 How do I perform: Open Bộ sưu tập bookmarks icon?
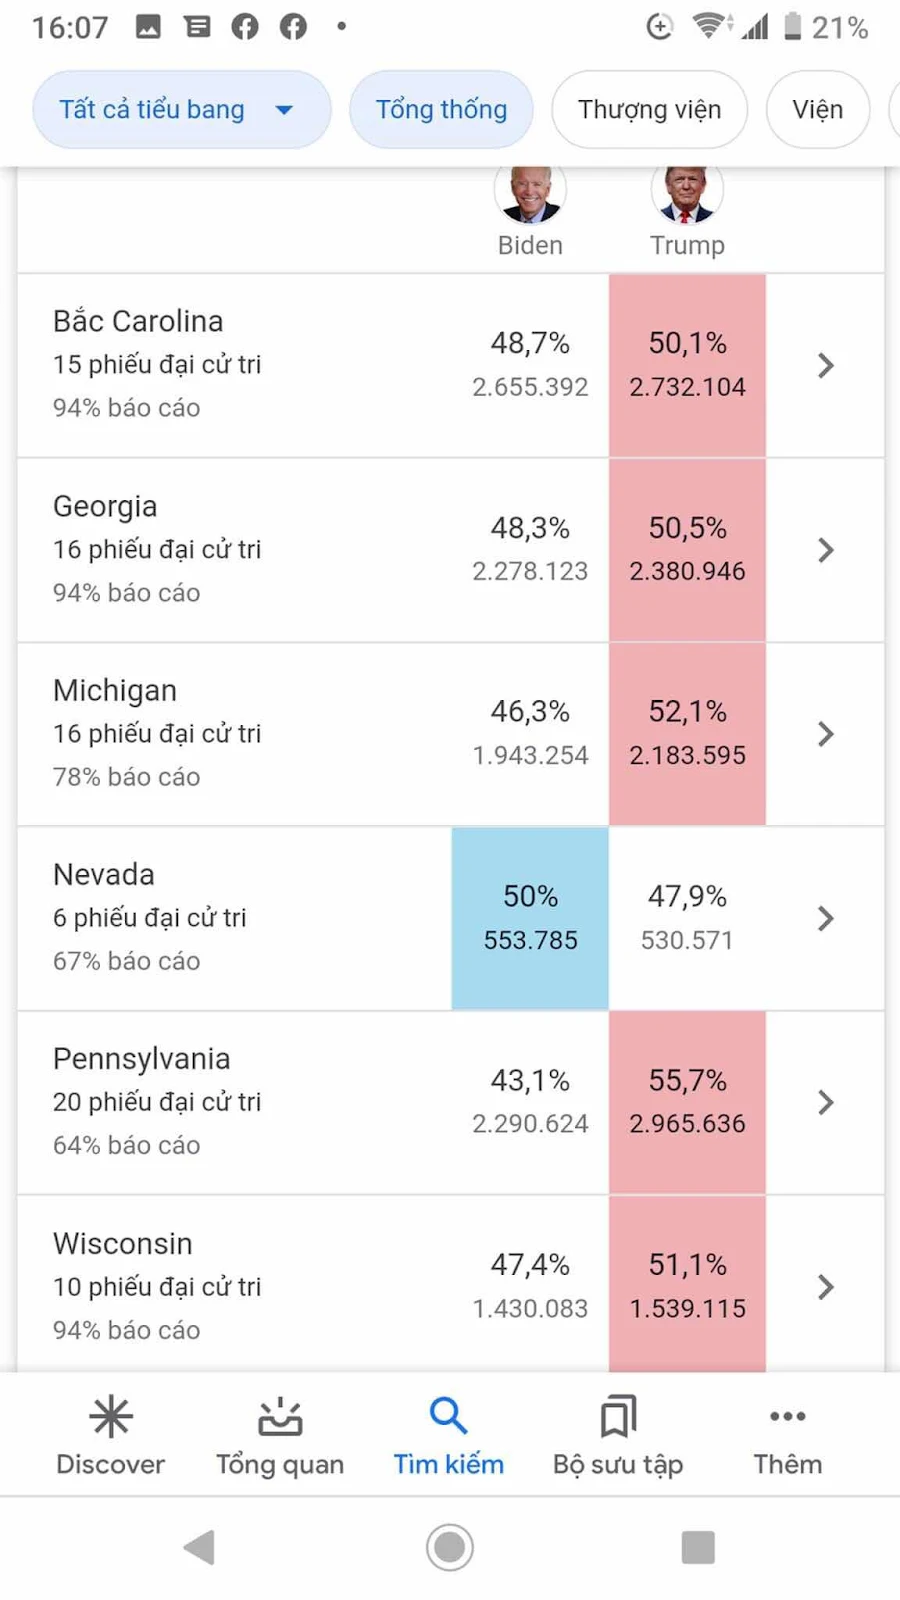[x=618, y=1417]
